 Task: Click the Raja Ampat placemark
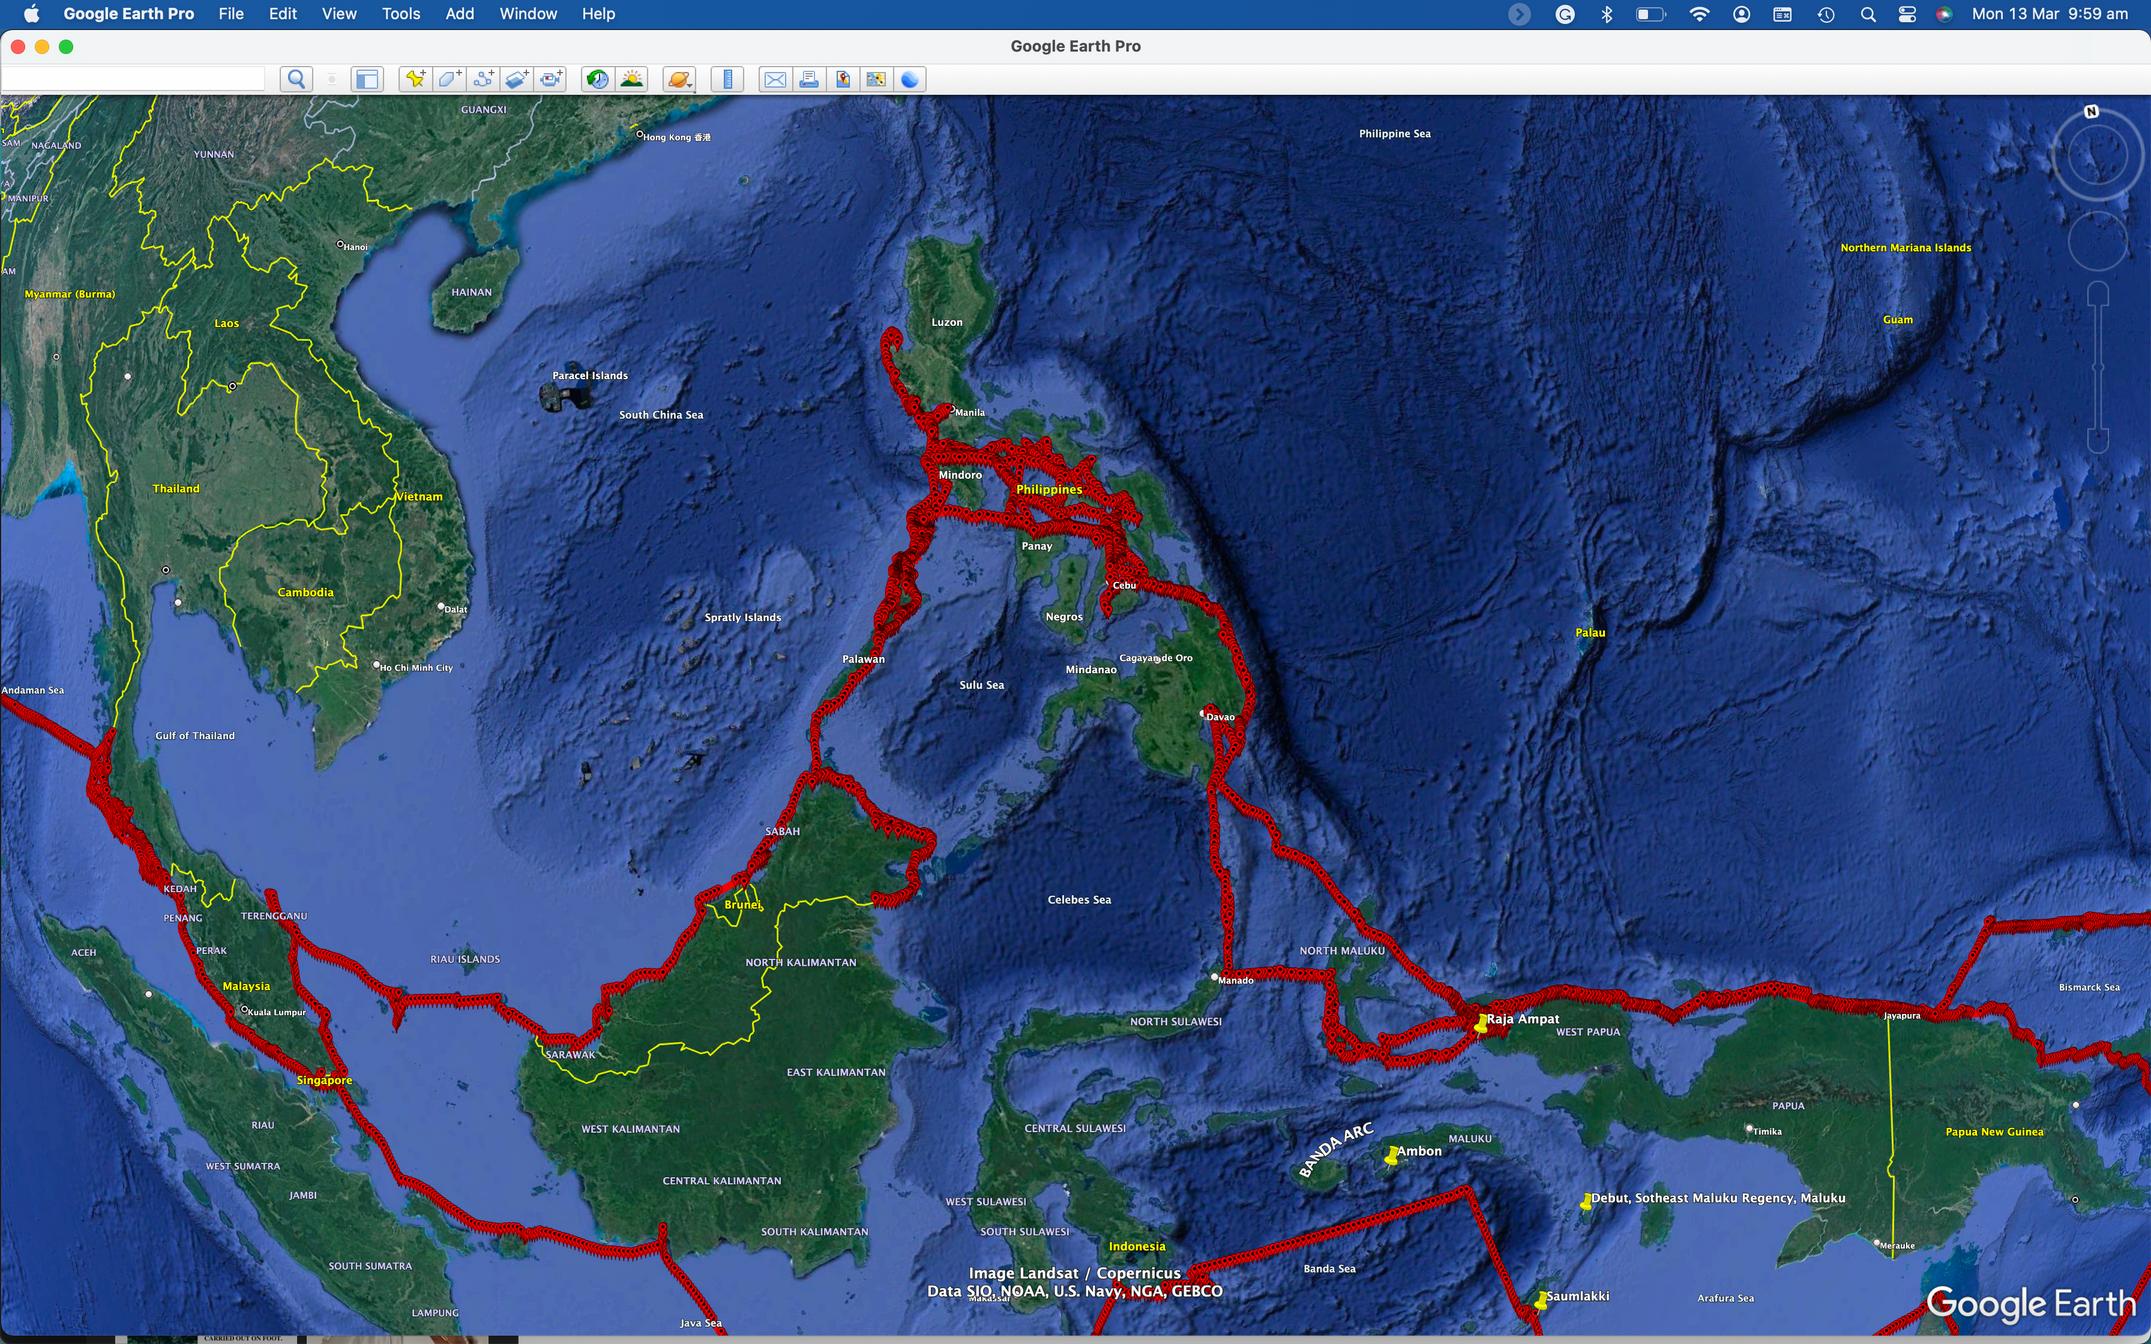tap(1481, 1023)
